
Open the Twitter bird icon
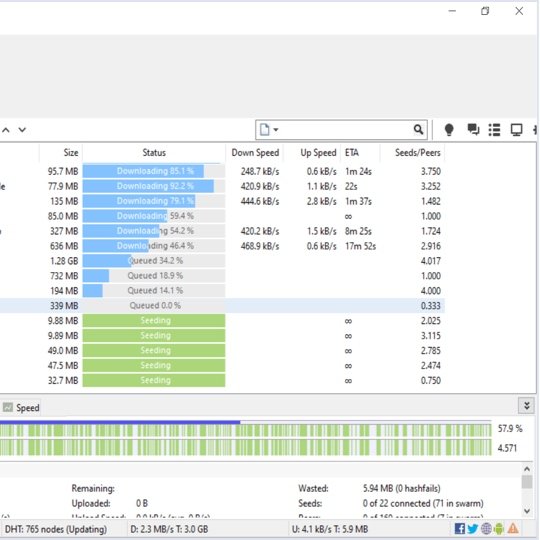click(x=472, y=528)
